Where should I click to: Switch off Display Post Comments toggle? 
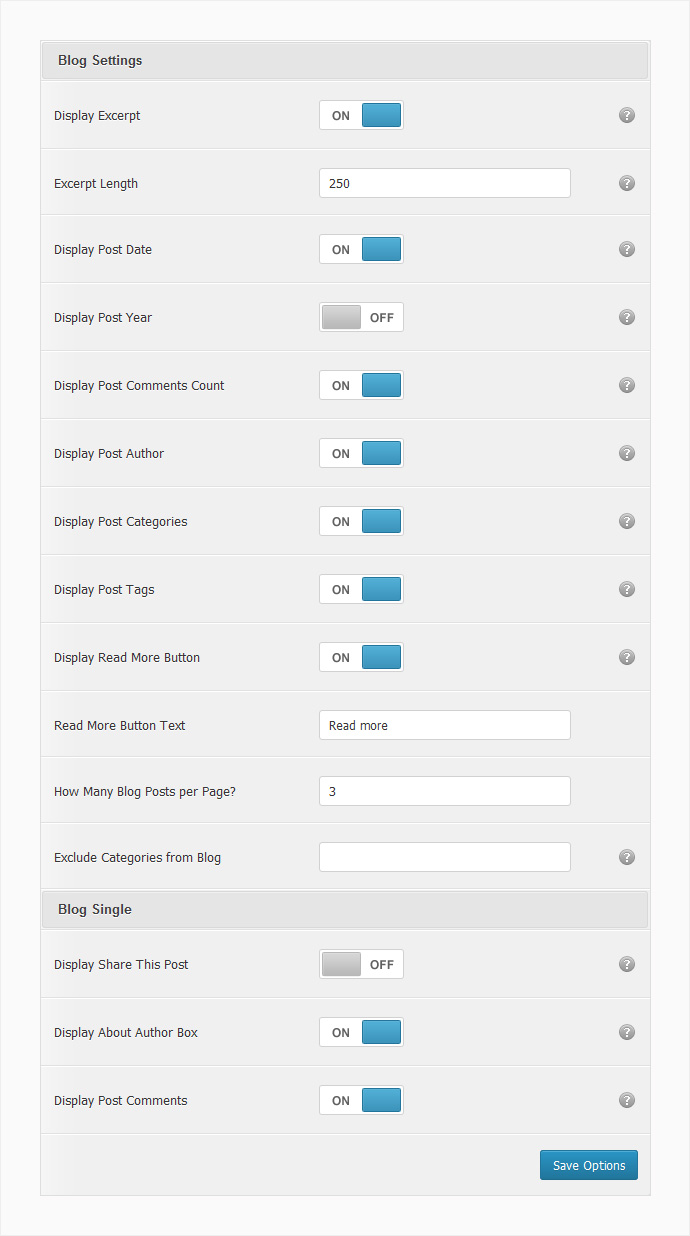(x=361, y=1100)
